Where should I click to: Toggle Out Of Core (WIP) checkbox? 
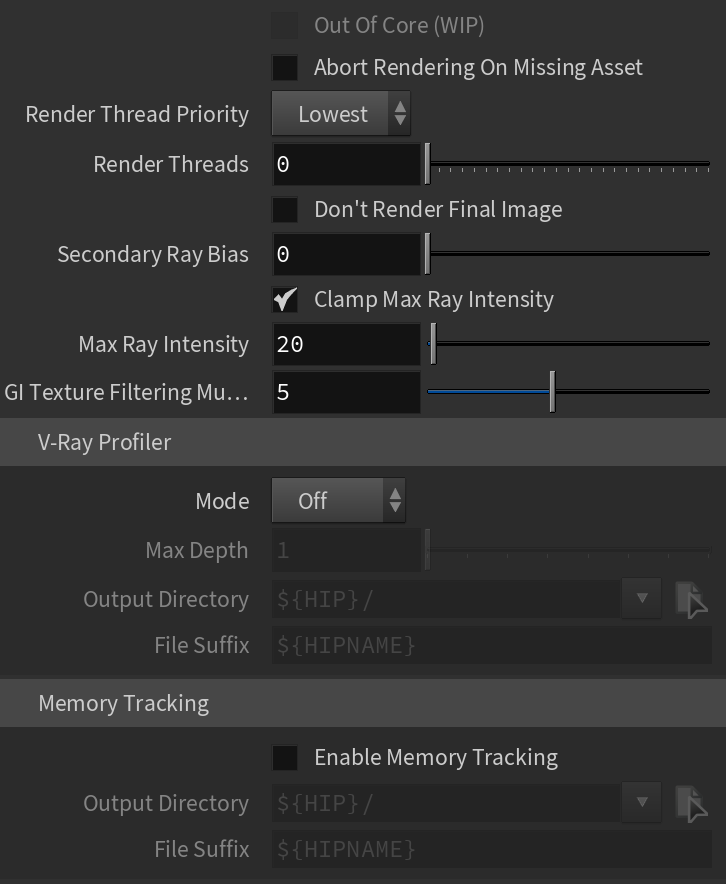click(285, 25)
